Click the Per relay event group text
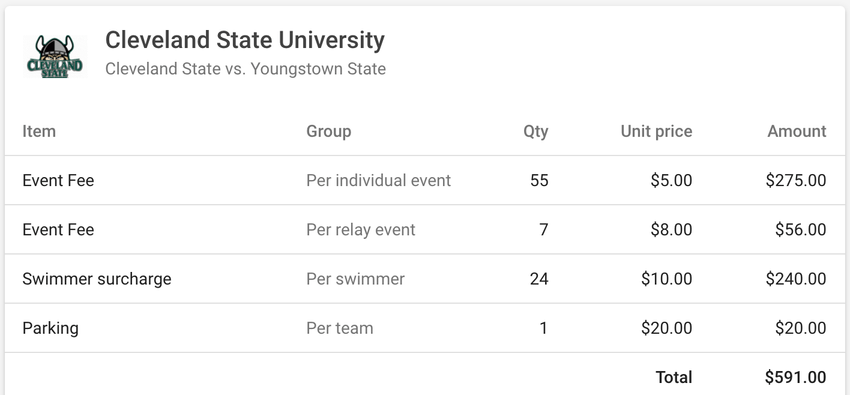The width and height of the screenshot is (850, 395). (x=360, y=230)
